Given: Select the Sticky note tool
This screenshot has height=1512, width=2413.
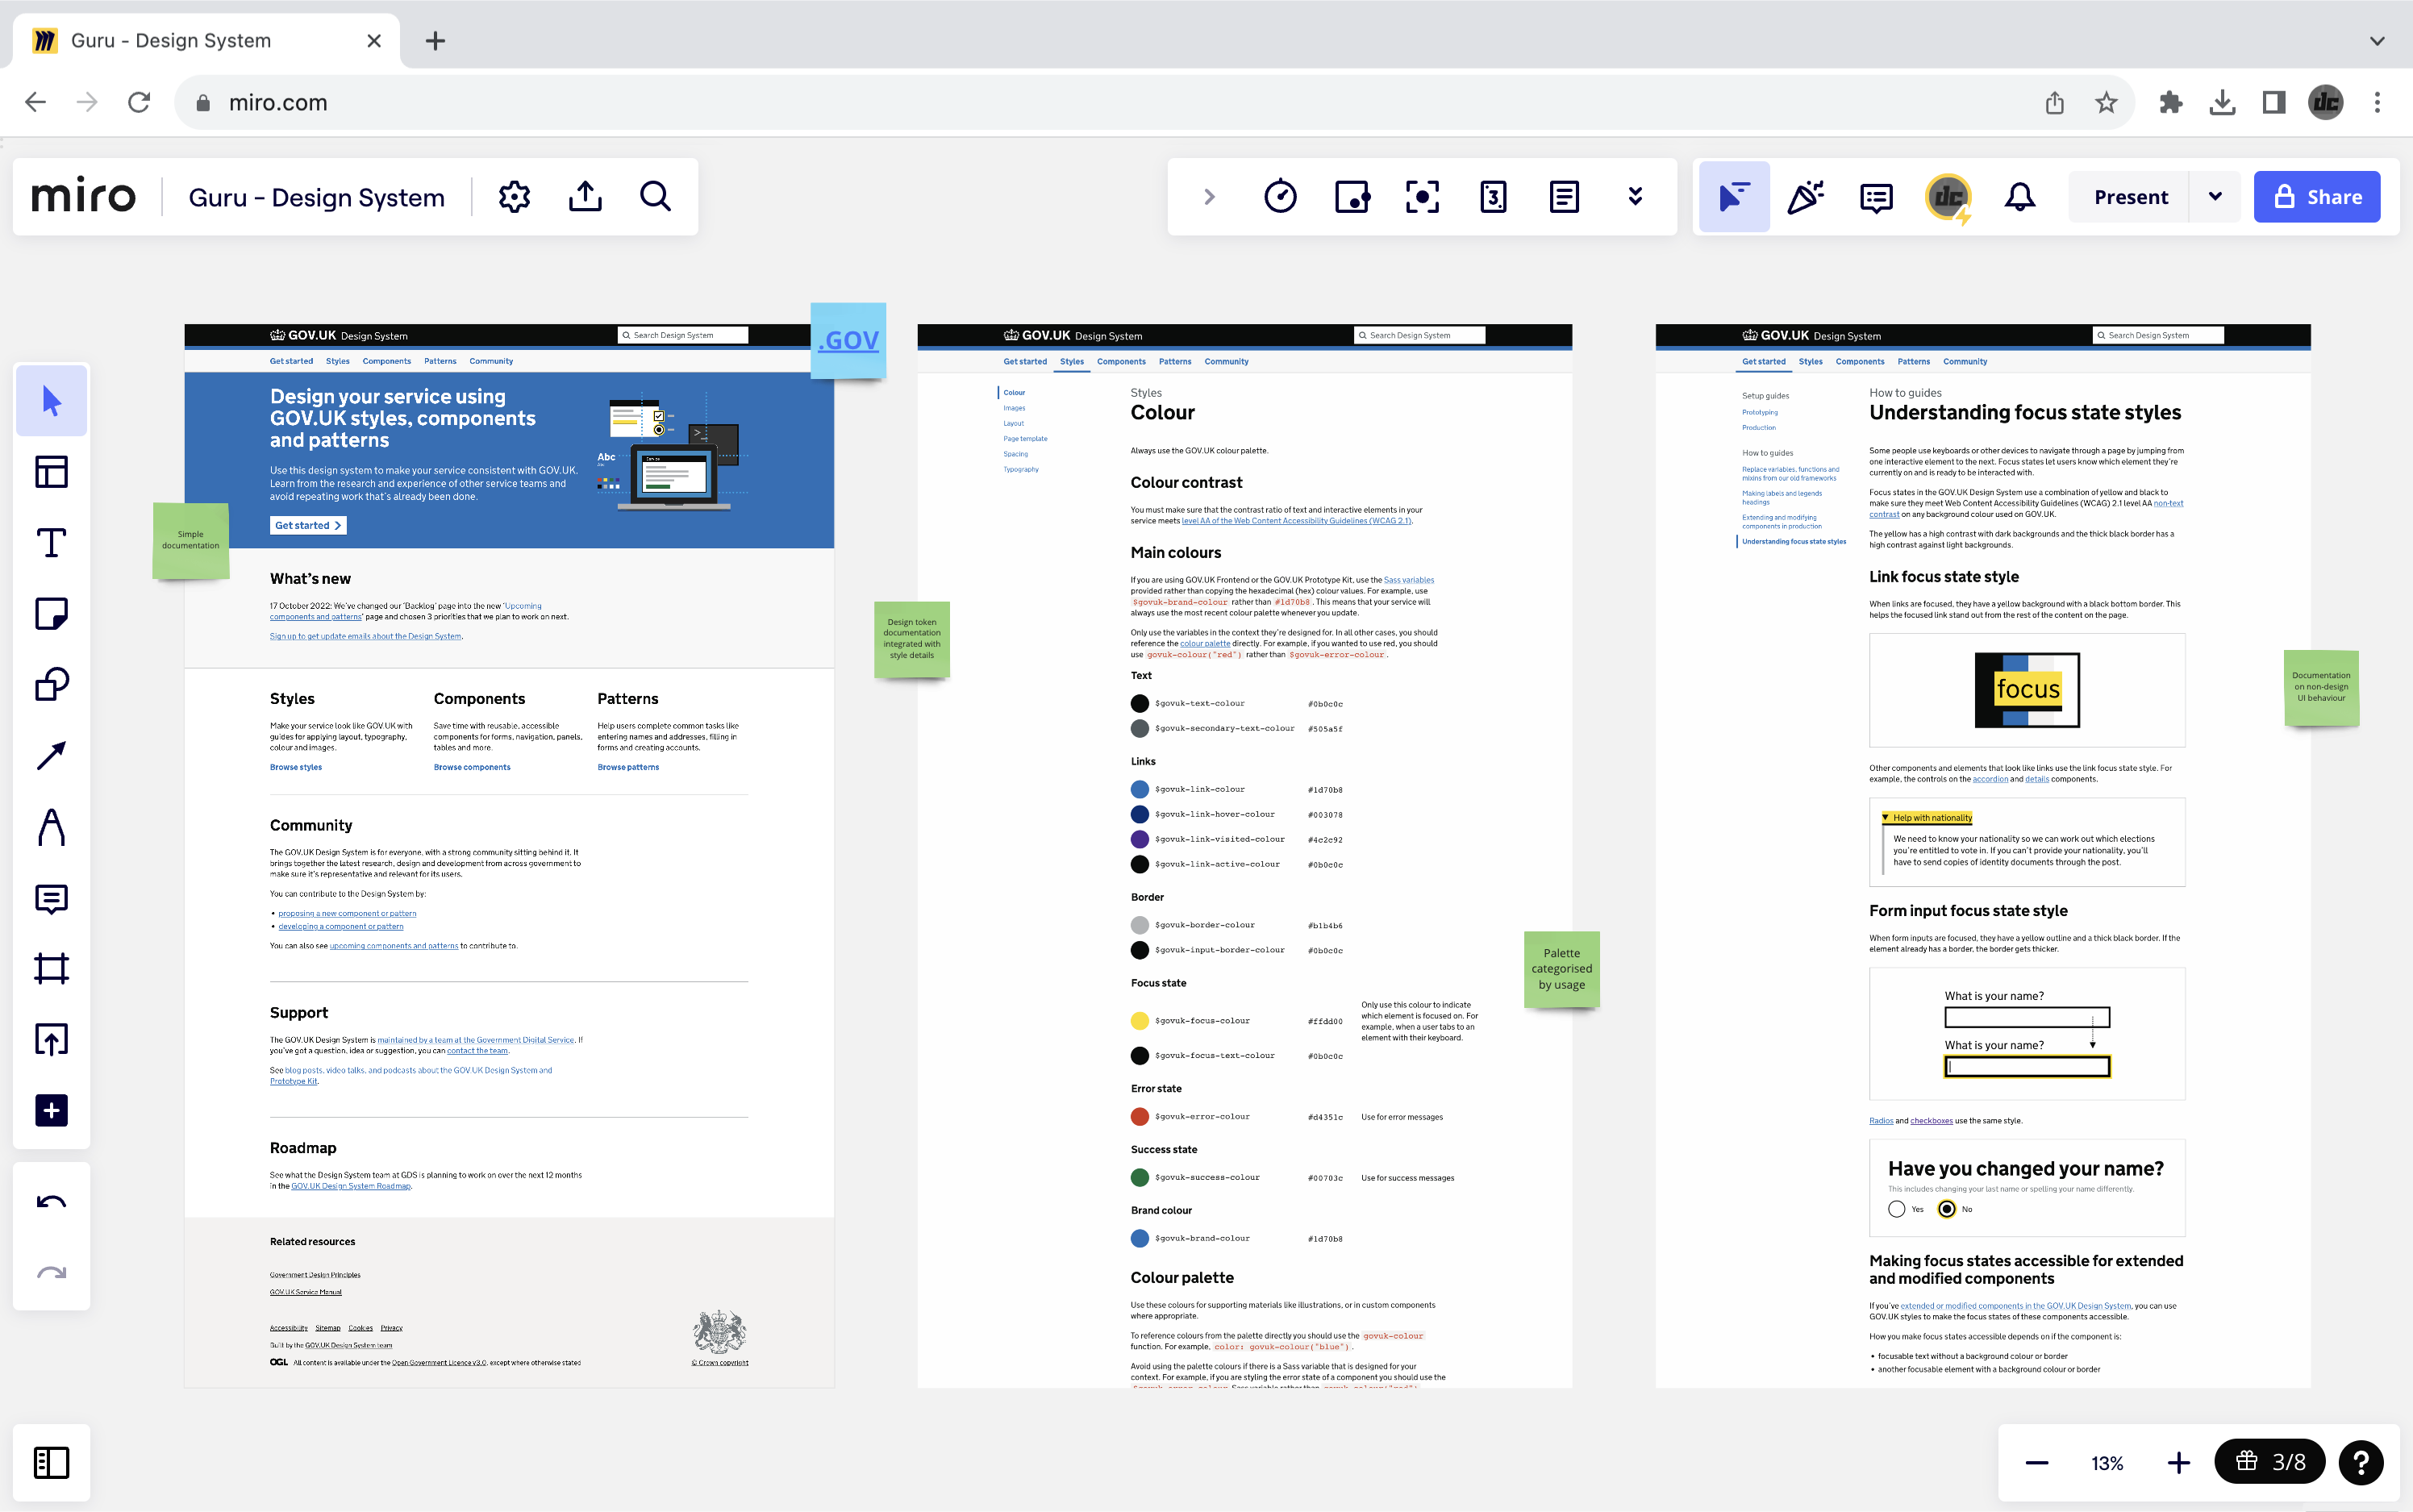Looking at the screenshot, I should pos(52,614).
